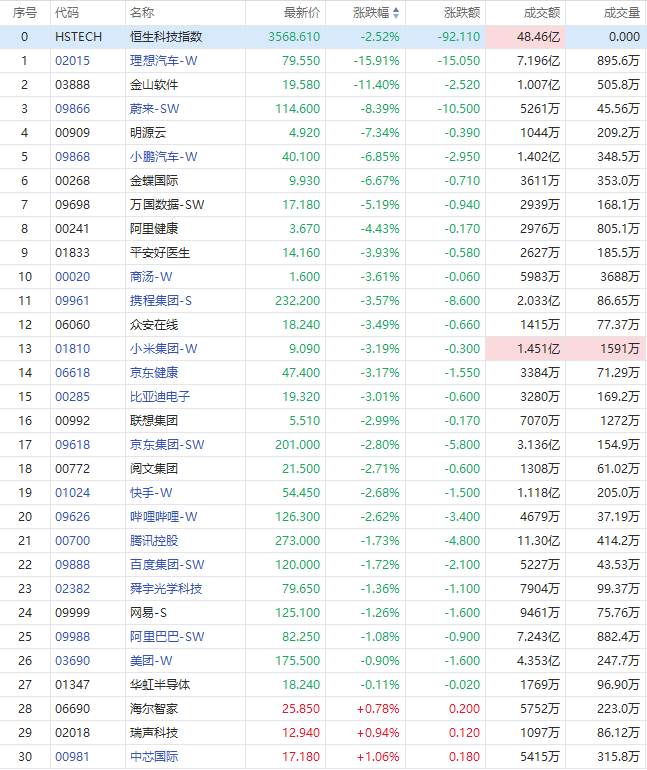The image size is (647, 770).
Task: Click the 12.940 price cell
Action: click(301, 733)
